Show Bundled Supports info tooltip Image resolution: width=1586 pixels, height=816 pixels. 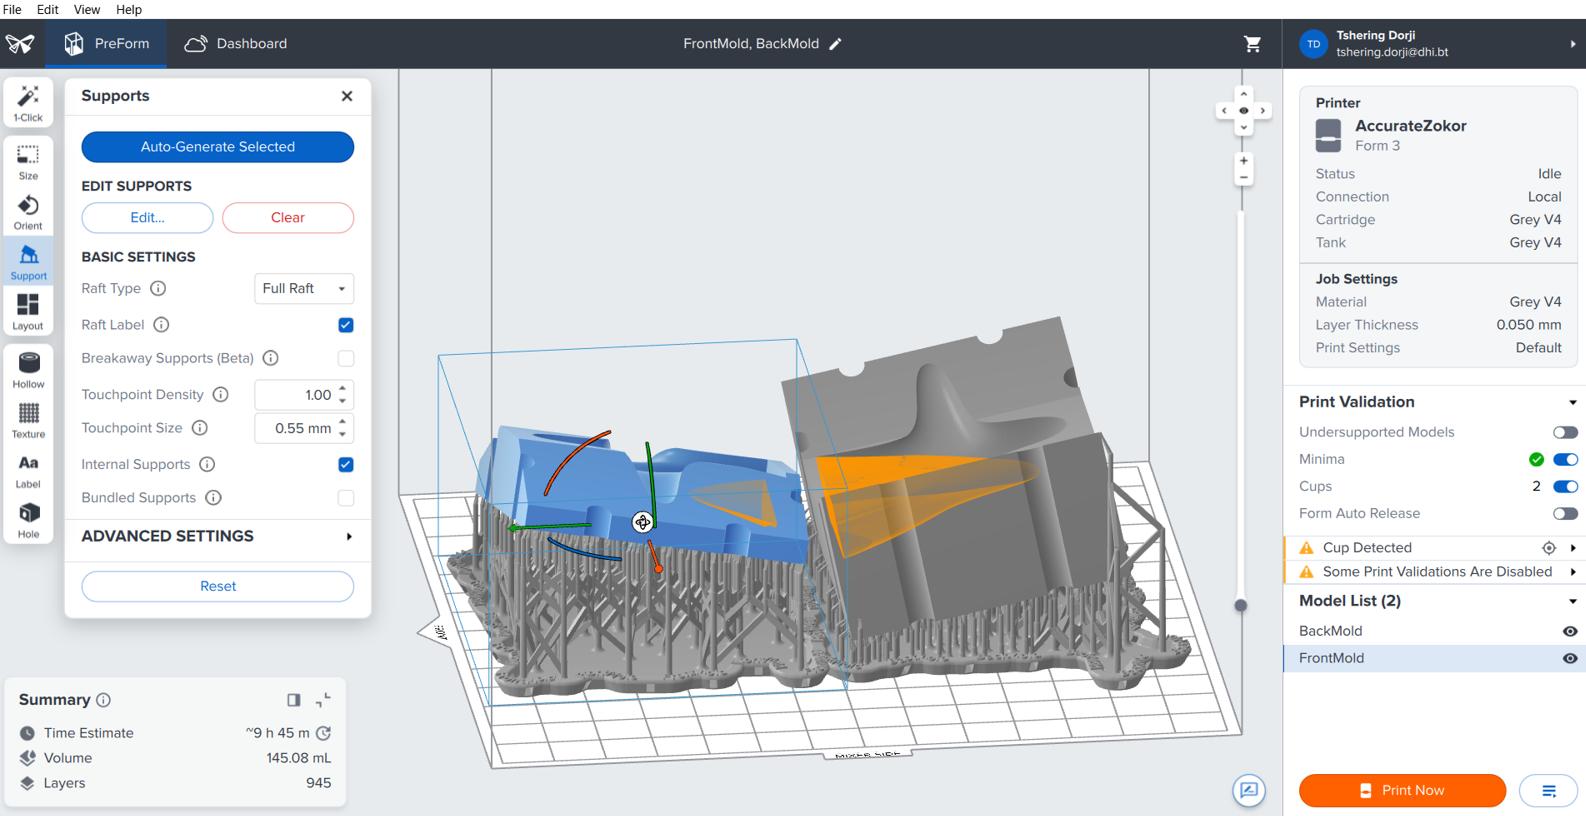click(x=213, y=498)
